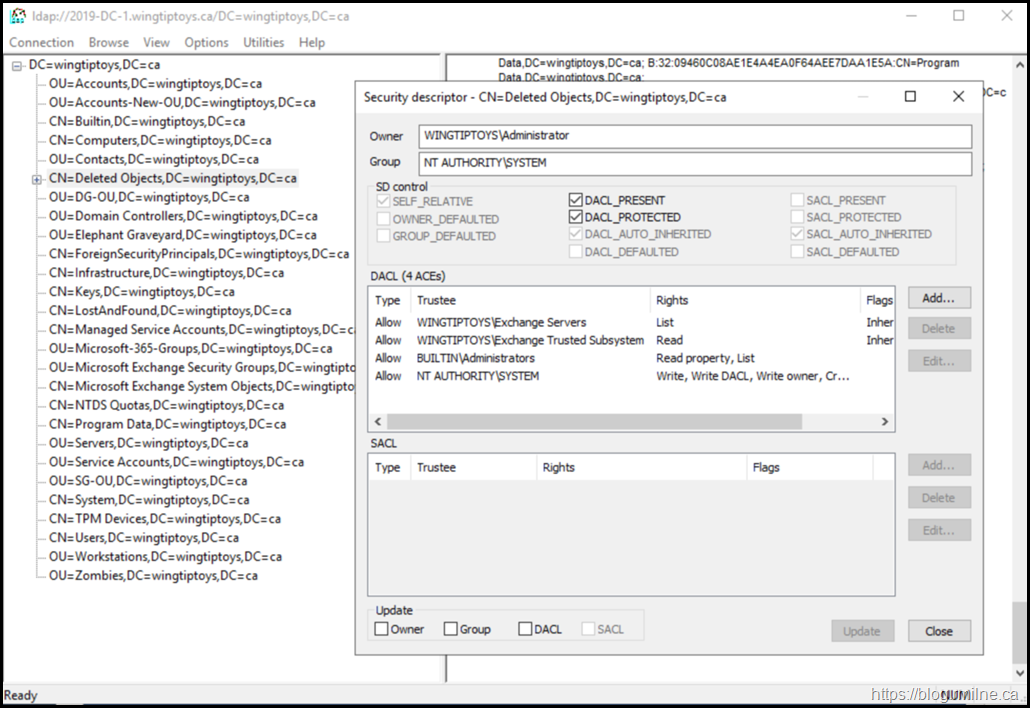Enable the Owner update checkbox
This screenshot has width=1030, height=708.
click(382, 629)
